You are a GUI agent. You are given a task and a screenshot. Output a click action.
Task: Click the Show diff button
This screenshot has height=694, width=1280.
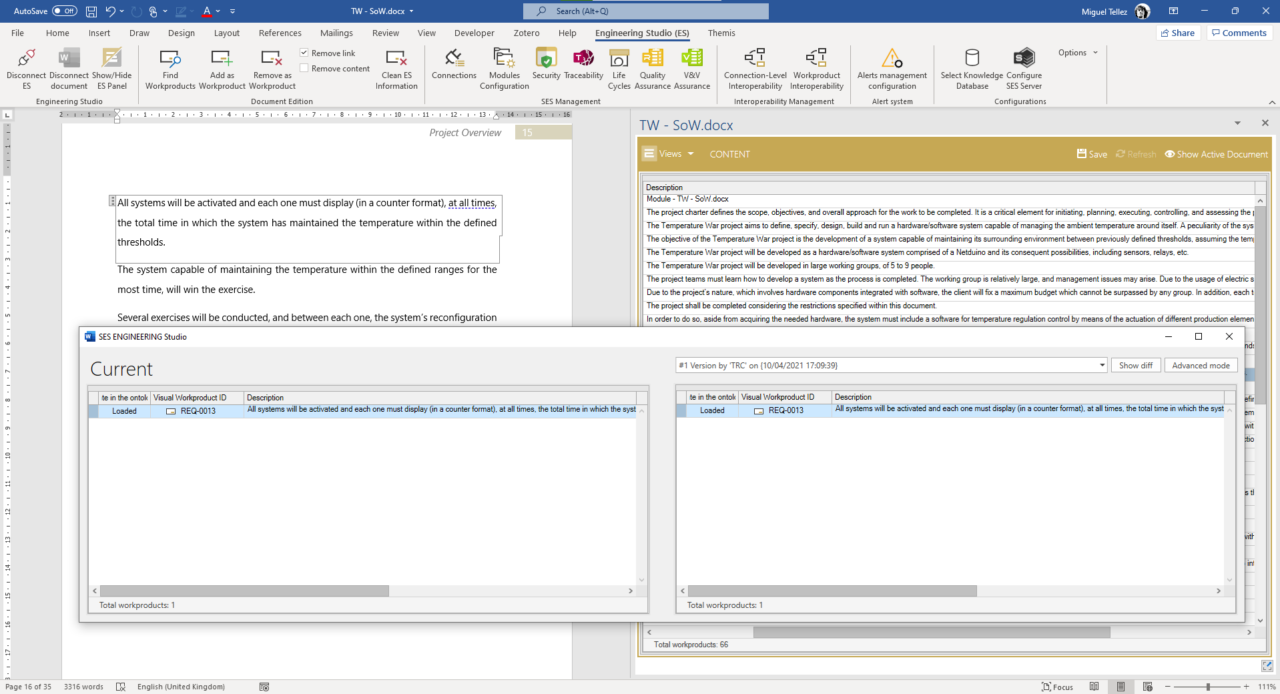1135,366
